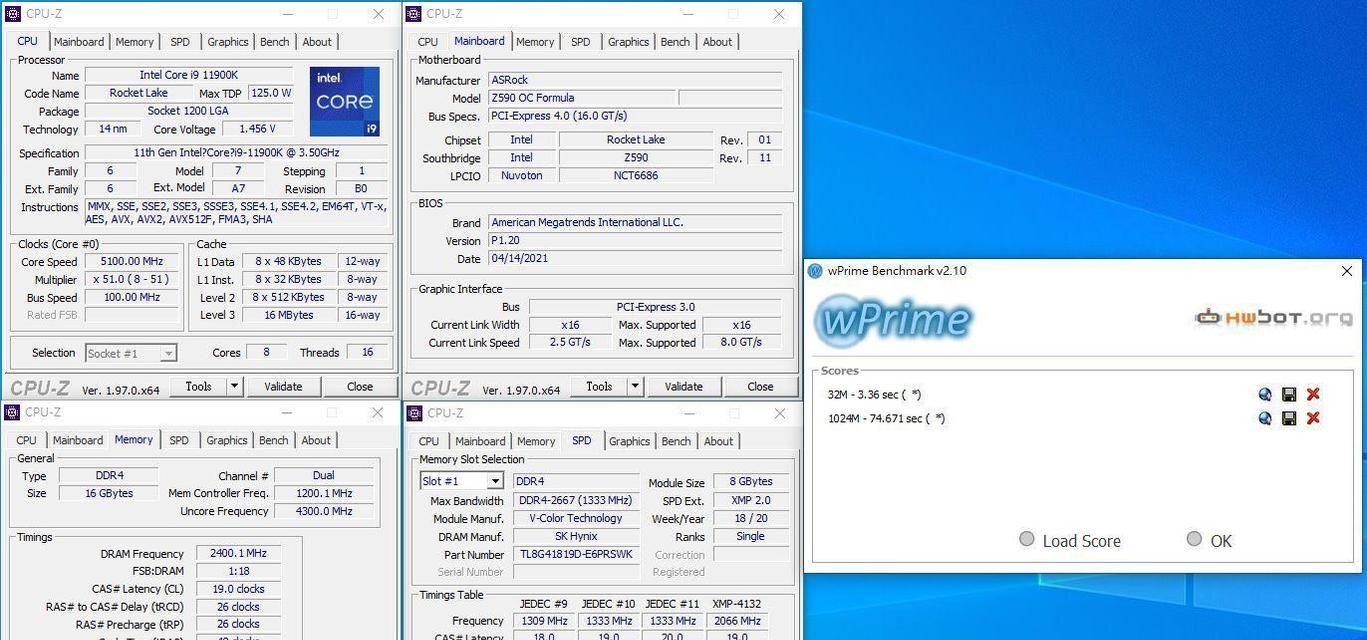The image size is (1367, 640).
Task: Delete the 32M score with red X
Action: click(1313, 394)
